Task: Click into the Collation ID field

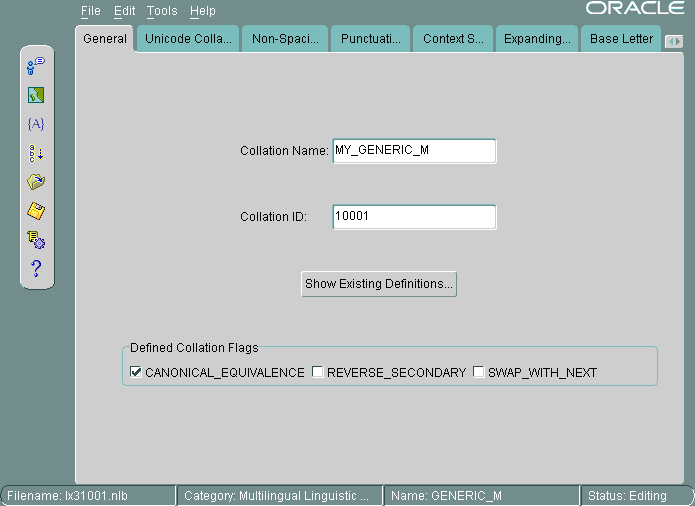Action: 414,216
